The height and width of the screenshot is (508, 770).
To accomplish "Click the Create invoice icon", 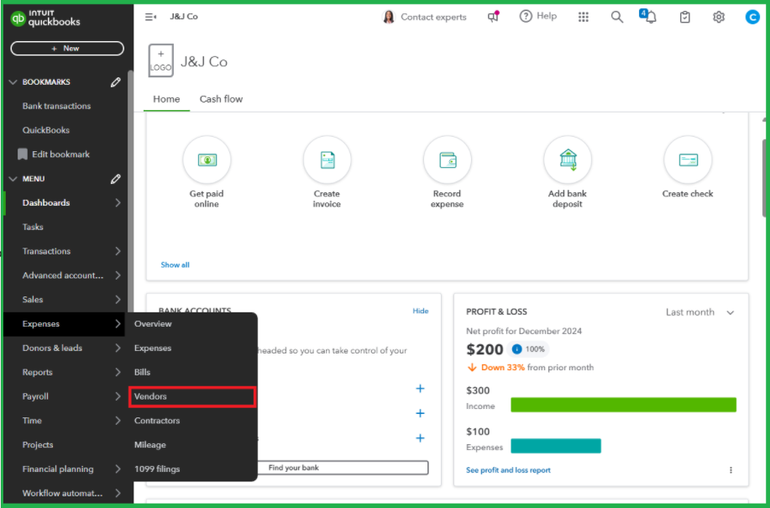I will (327, 160).
